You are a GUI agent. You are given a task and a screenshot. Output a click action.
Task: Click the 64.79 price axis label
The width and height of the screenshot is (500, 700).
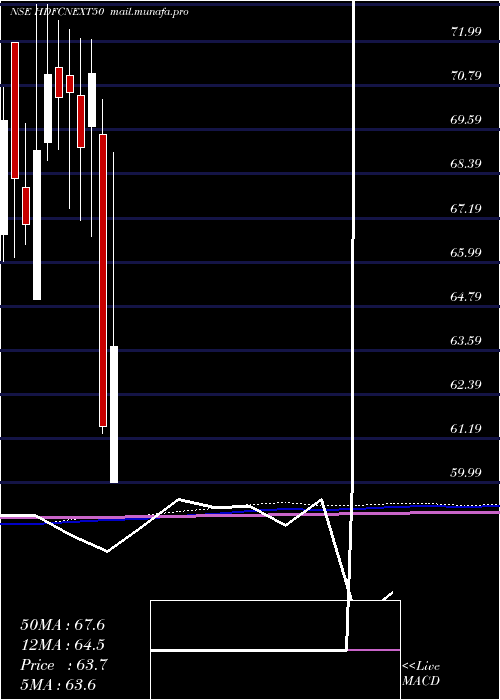(467, 296)
